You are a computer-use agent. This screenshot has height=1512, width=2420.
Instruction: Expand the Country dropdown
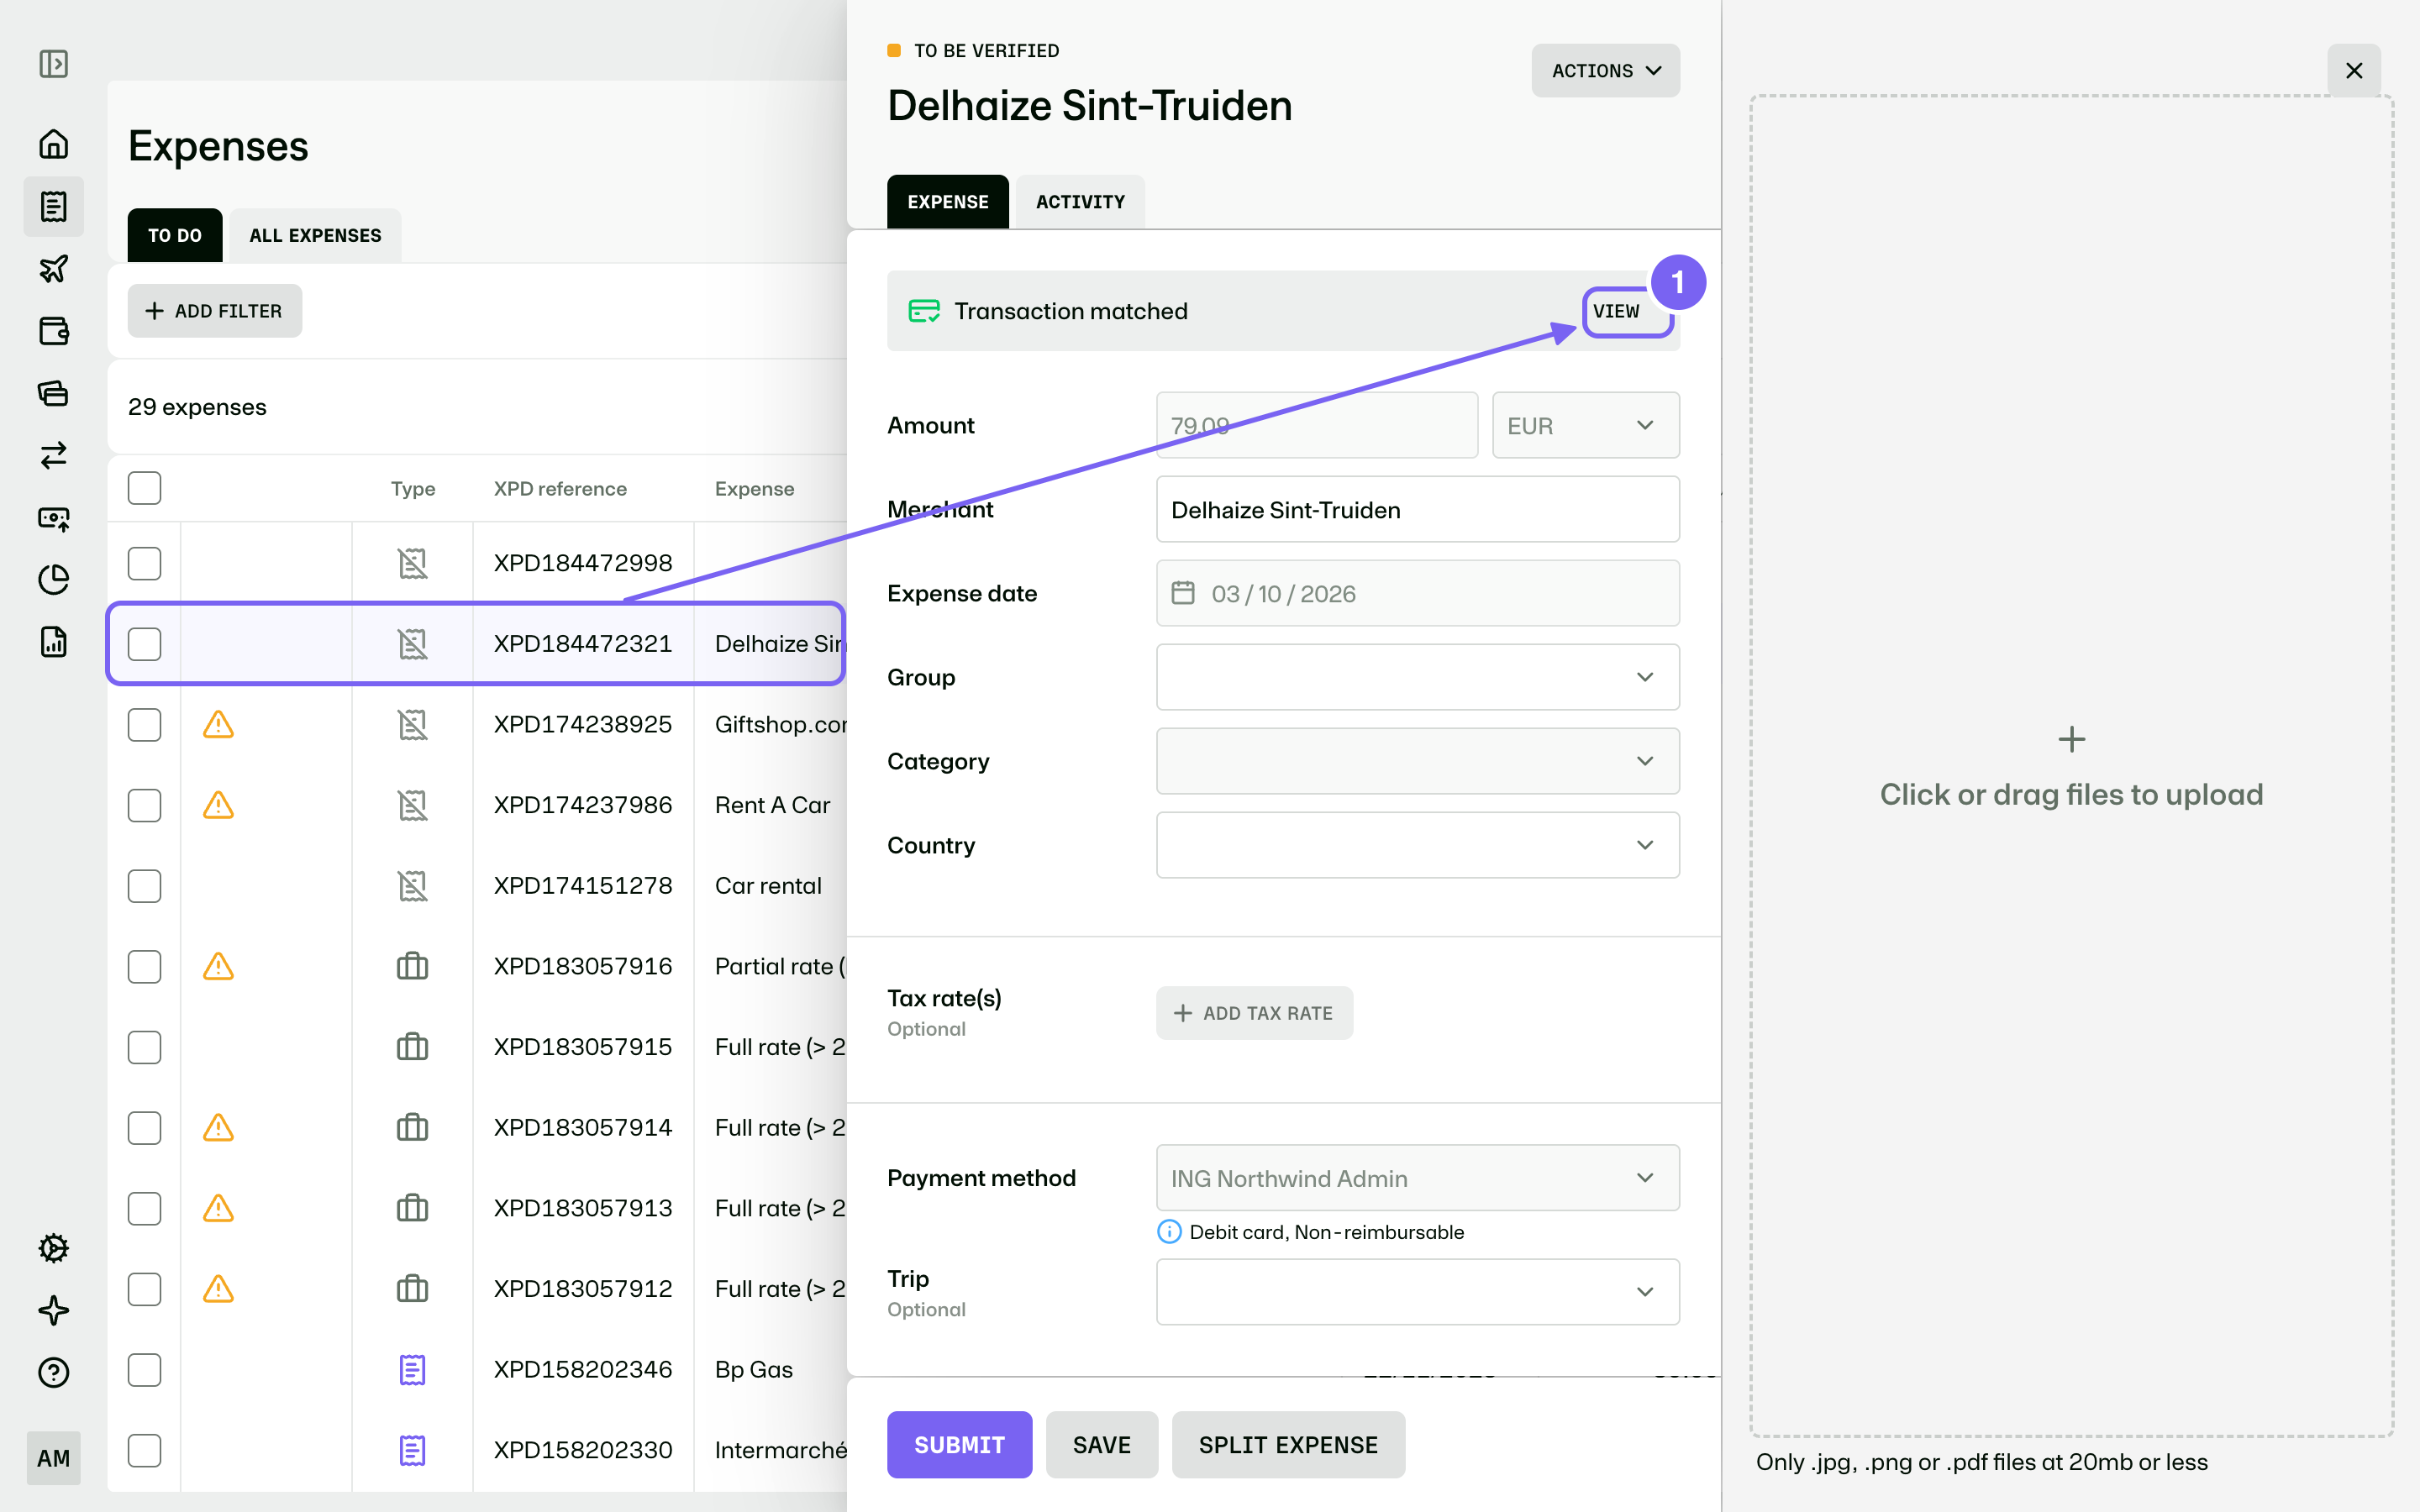coord(1417,845)
